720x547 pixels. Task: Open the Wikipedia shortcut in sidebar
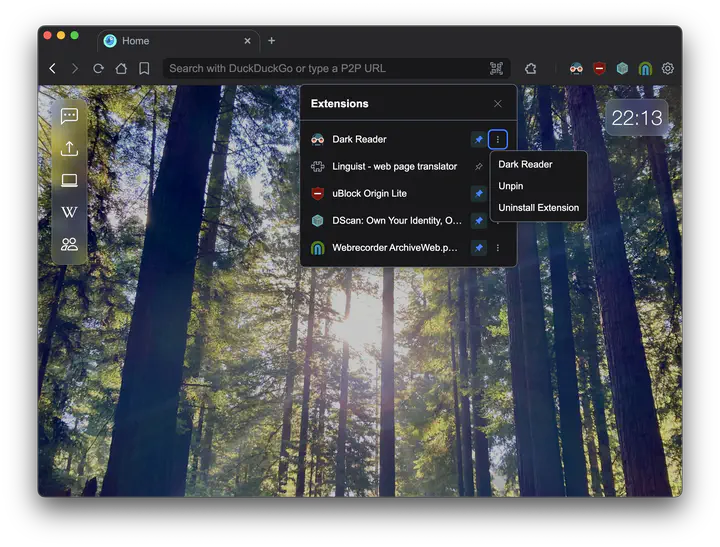click(69, 212)
